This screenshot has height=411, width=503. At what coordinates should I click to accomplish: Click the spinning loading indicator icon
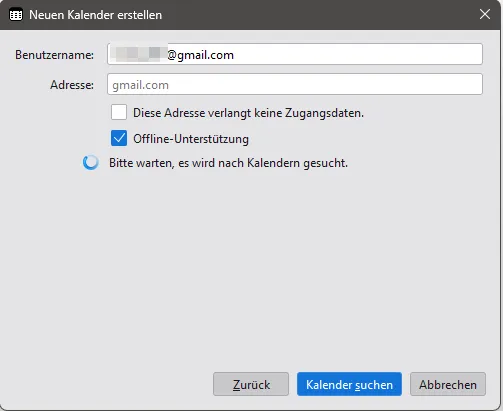point(91,163)
